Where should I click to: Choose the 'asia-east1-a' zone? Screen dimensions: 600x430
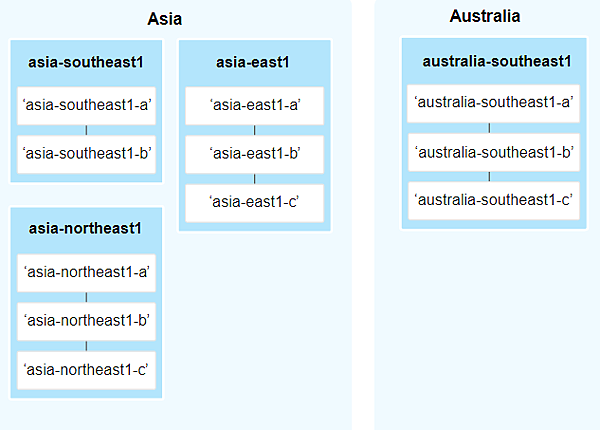[254, 106]
